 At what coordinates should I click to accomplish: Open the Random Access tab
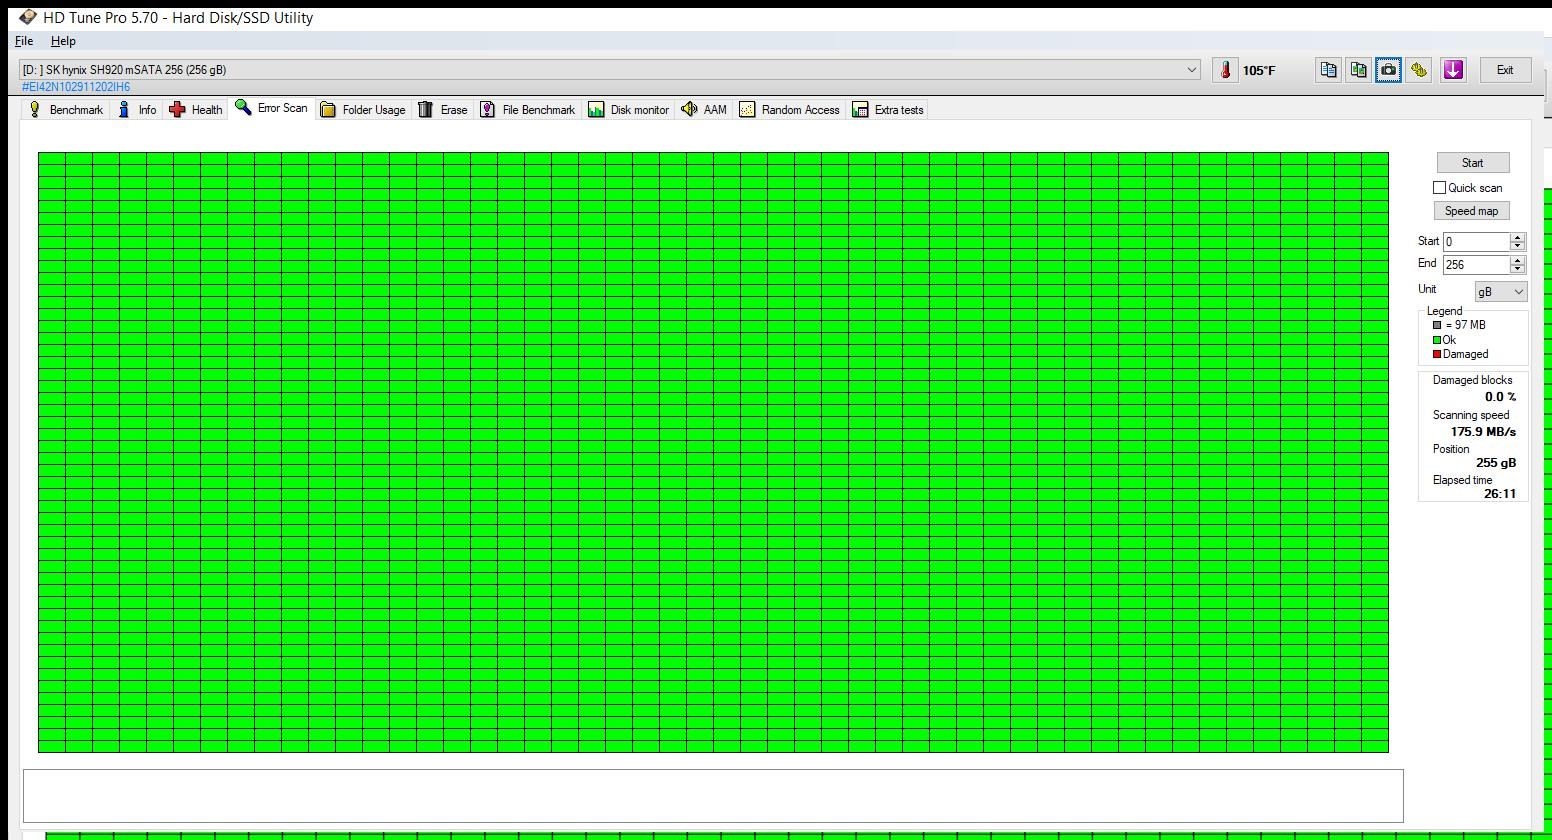click(x=790, y=110)
